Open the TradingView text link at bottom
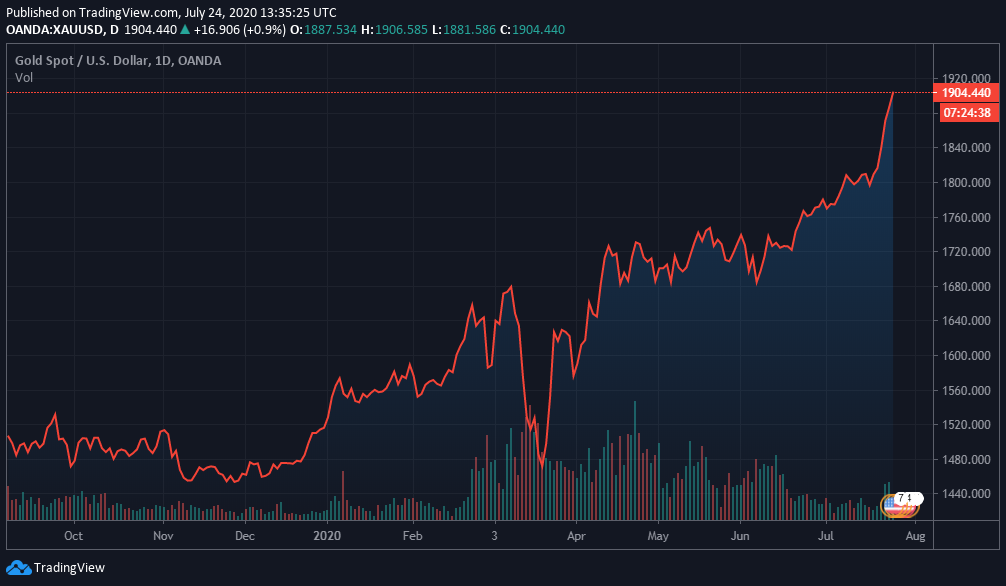Image resolution: width=1006 pixels, height=586 pixels. 69,567
